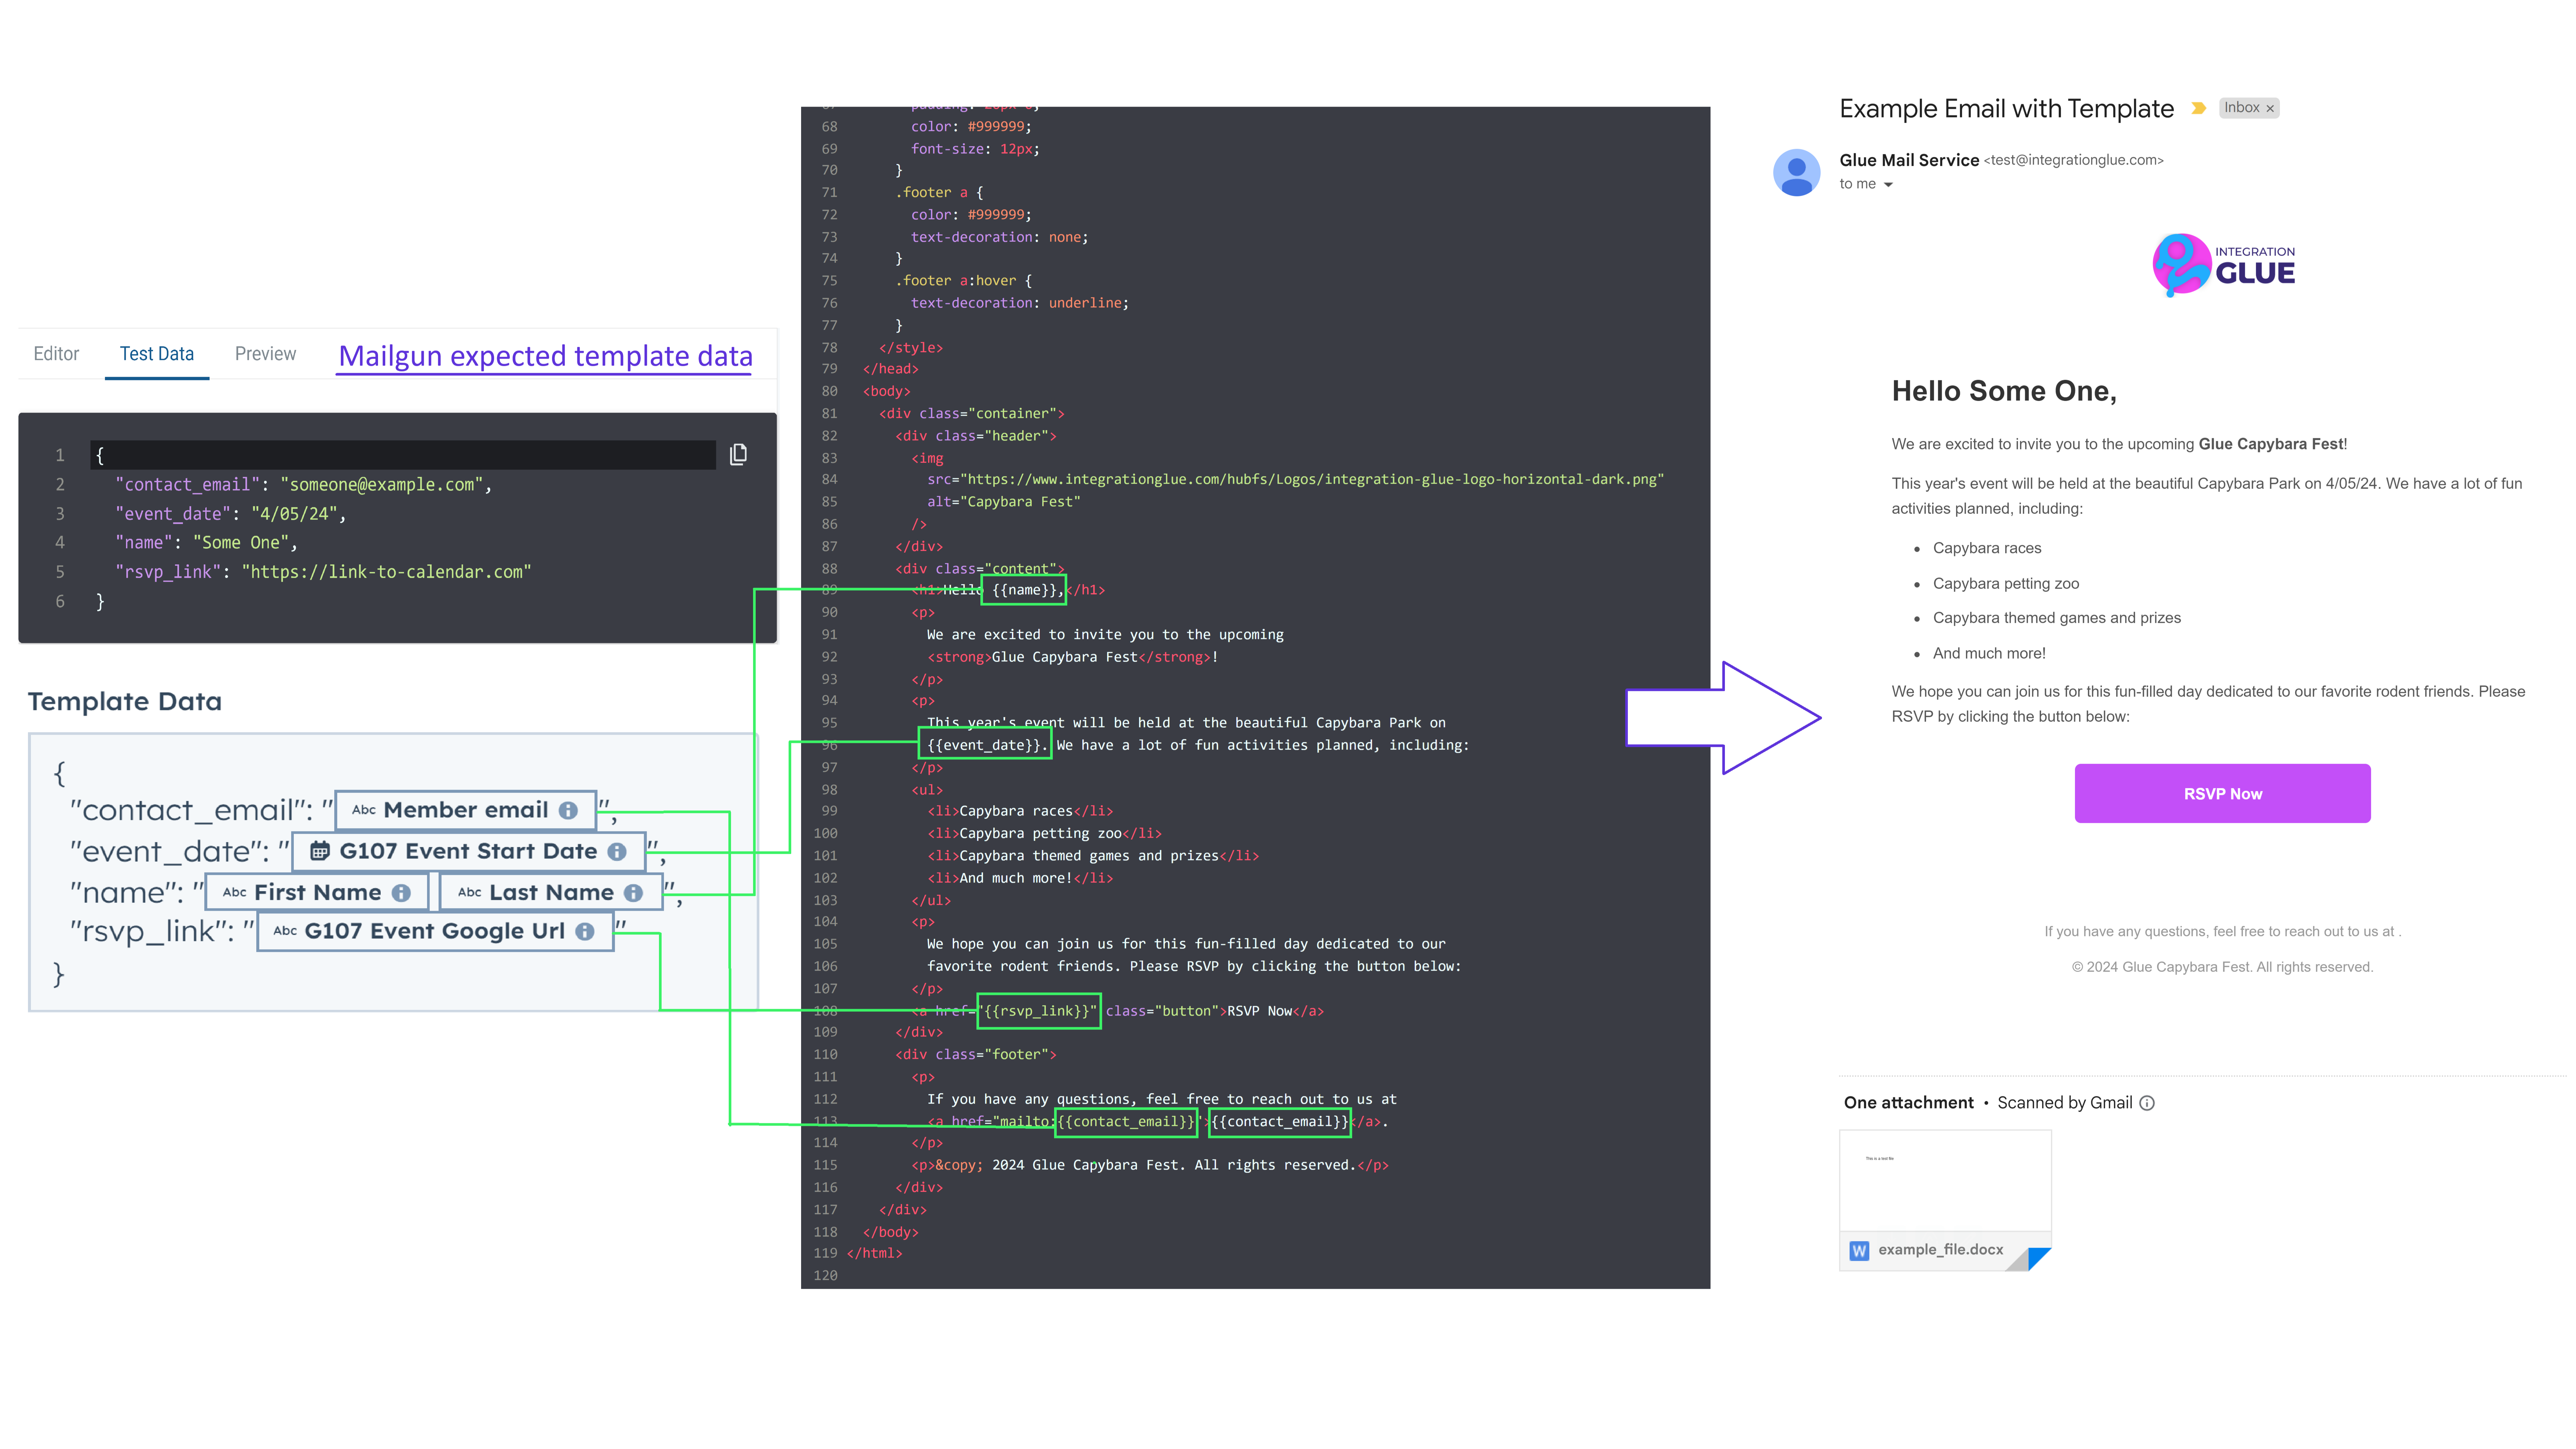
Task: Select the Test Data tab
Action: (x=157, y=354)
